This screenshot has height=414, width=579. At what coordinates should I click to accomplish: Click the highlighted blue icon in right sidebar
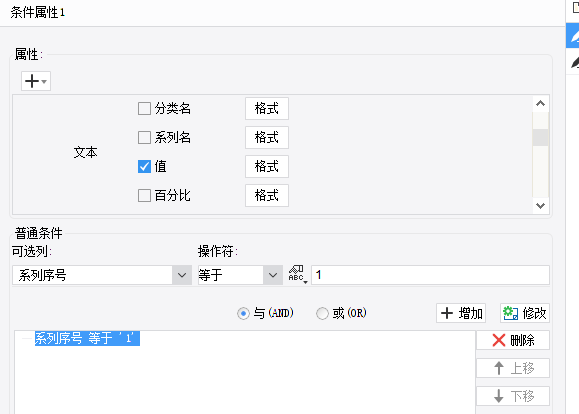(x=573, y=35)
